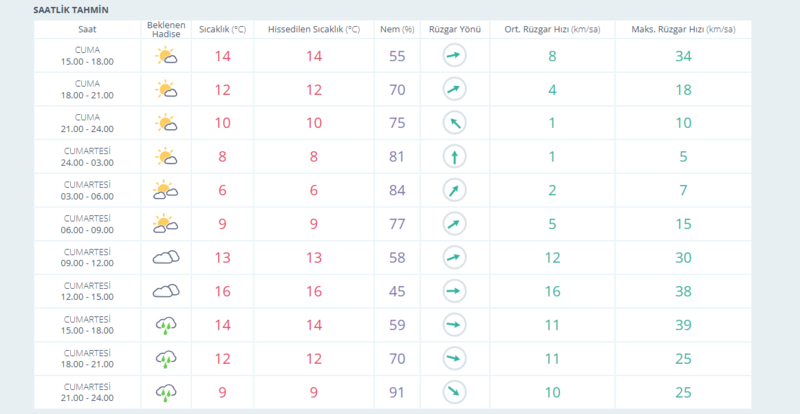The width and height of the screenshot is (800, 414).
Task: Click the wind arrow for Cumartesi 06.00 - 09.00
Action: click(x=455, y=224)
